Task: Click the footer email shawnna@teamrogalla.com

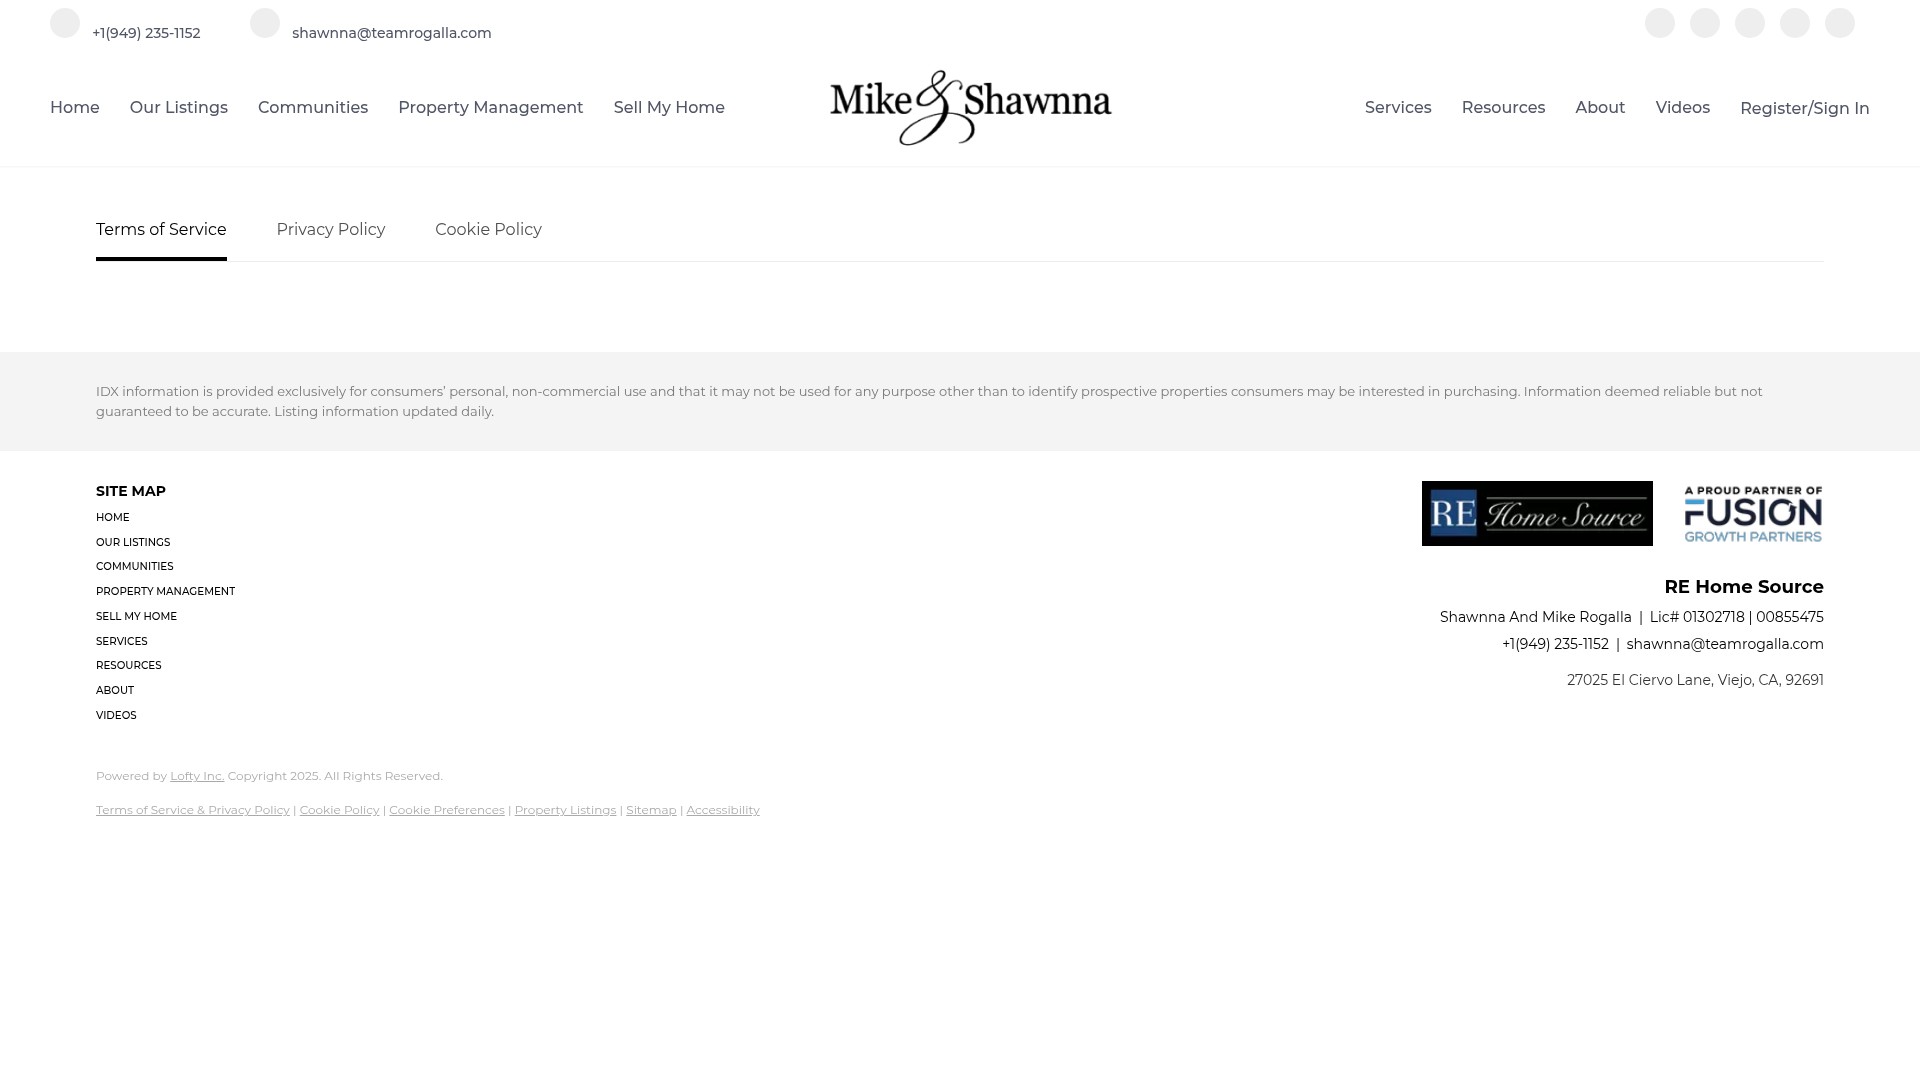Action: coord(1725,644)
